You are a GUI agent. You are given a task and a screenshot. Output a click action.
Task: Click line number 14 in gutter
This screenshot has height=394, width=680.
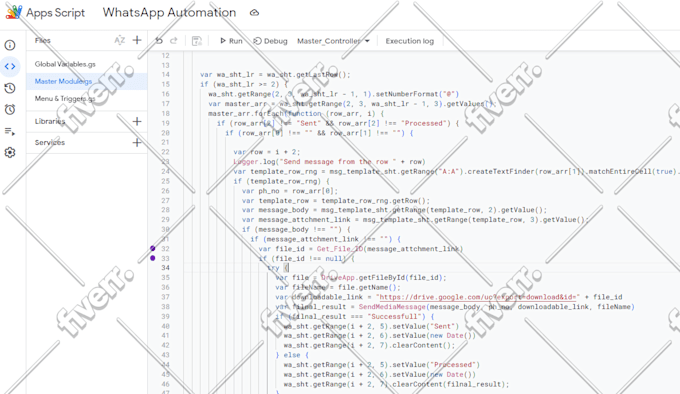[165, 75]
